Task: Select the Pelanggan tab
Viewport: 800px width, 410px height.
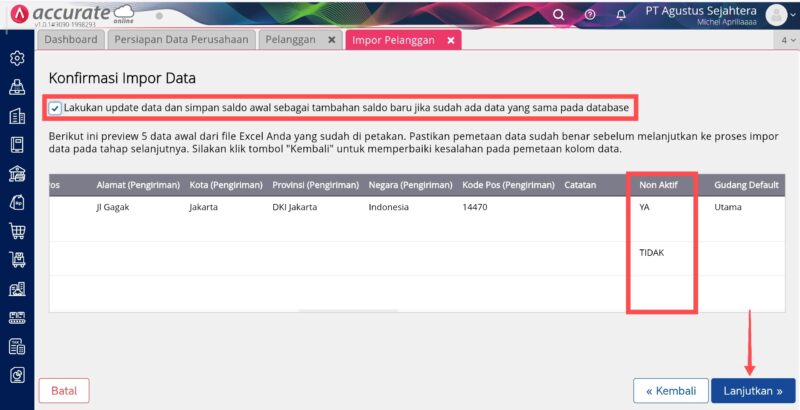Action: click(x=290, y=40)
